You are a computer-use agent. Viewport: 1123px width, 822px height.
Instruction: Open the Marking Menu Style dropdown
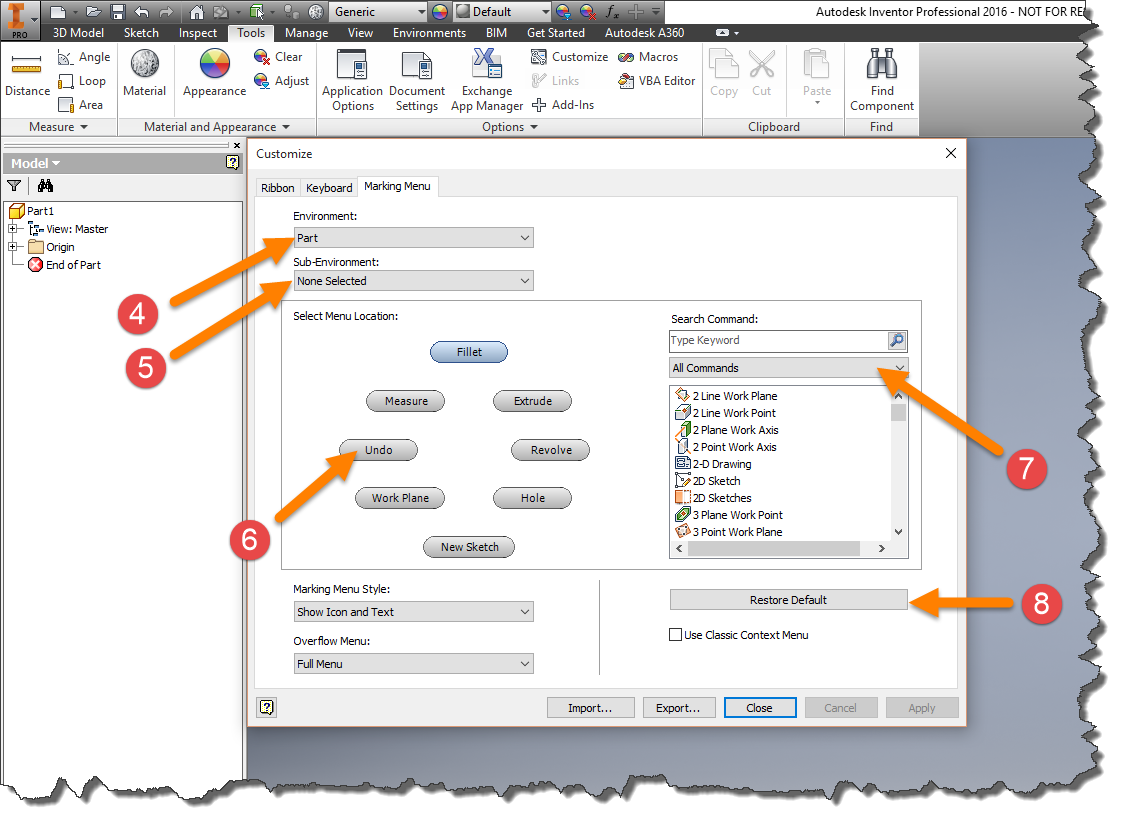point(414,611)
